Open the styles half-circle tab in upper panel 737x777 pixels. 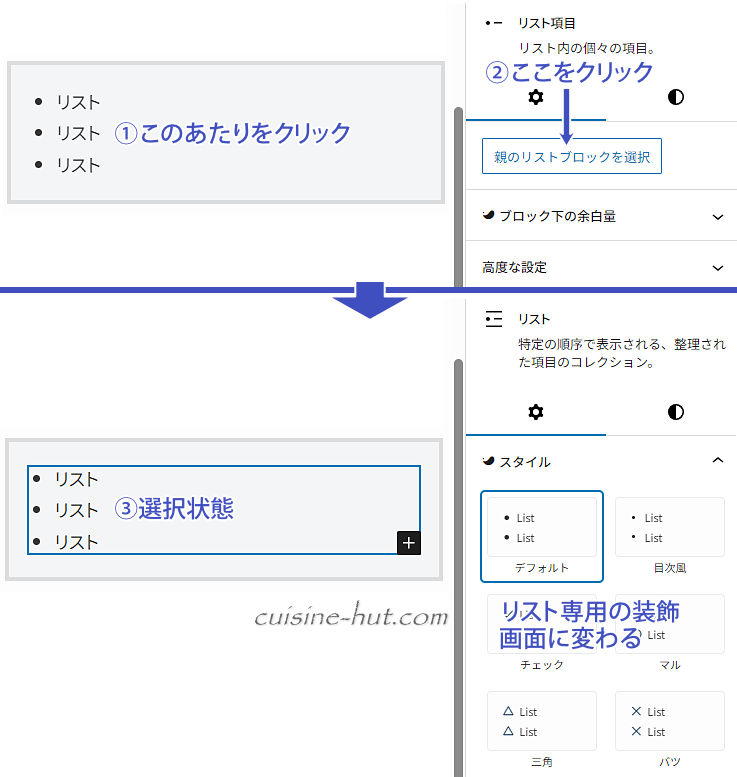(x=676, y=97)
